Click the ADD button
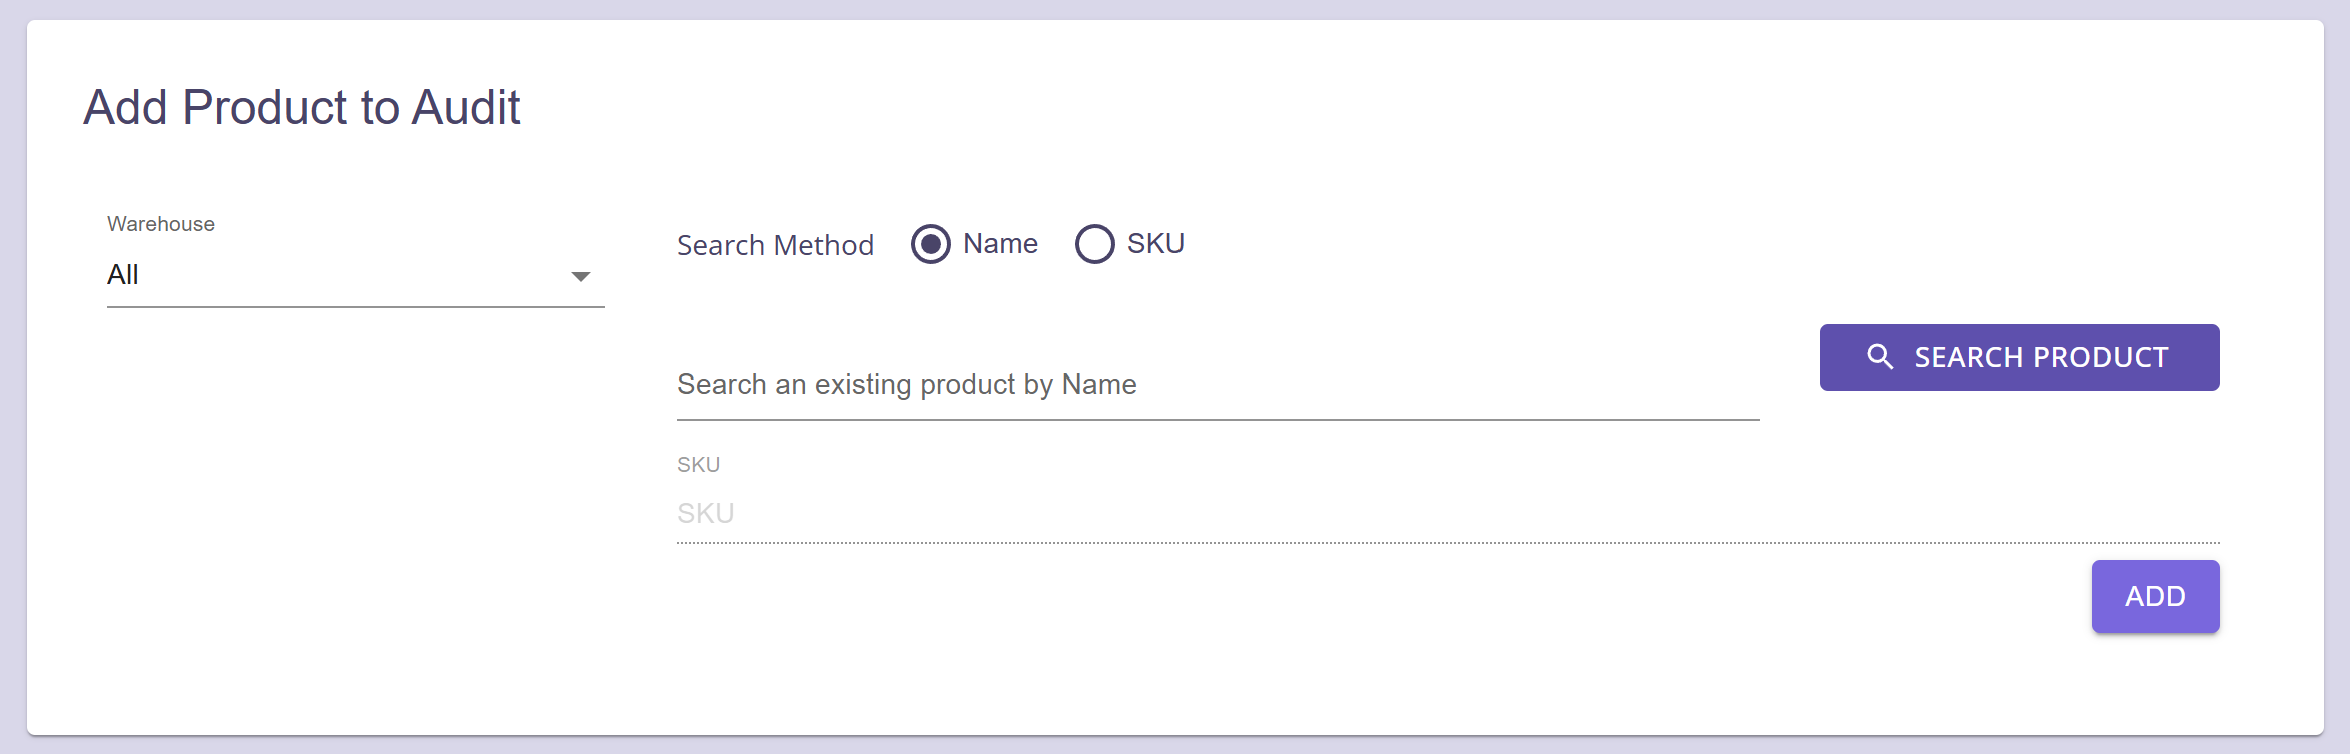Viewport: 2350px width, 754px height. click(x=2155, y=596)
